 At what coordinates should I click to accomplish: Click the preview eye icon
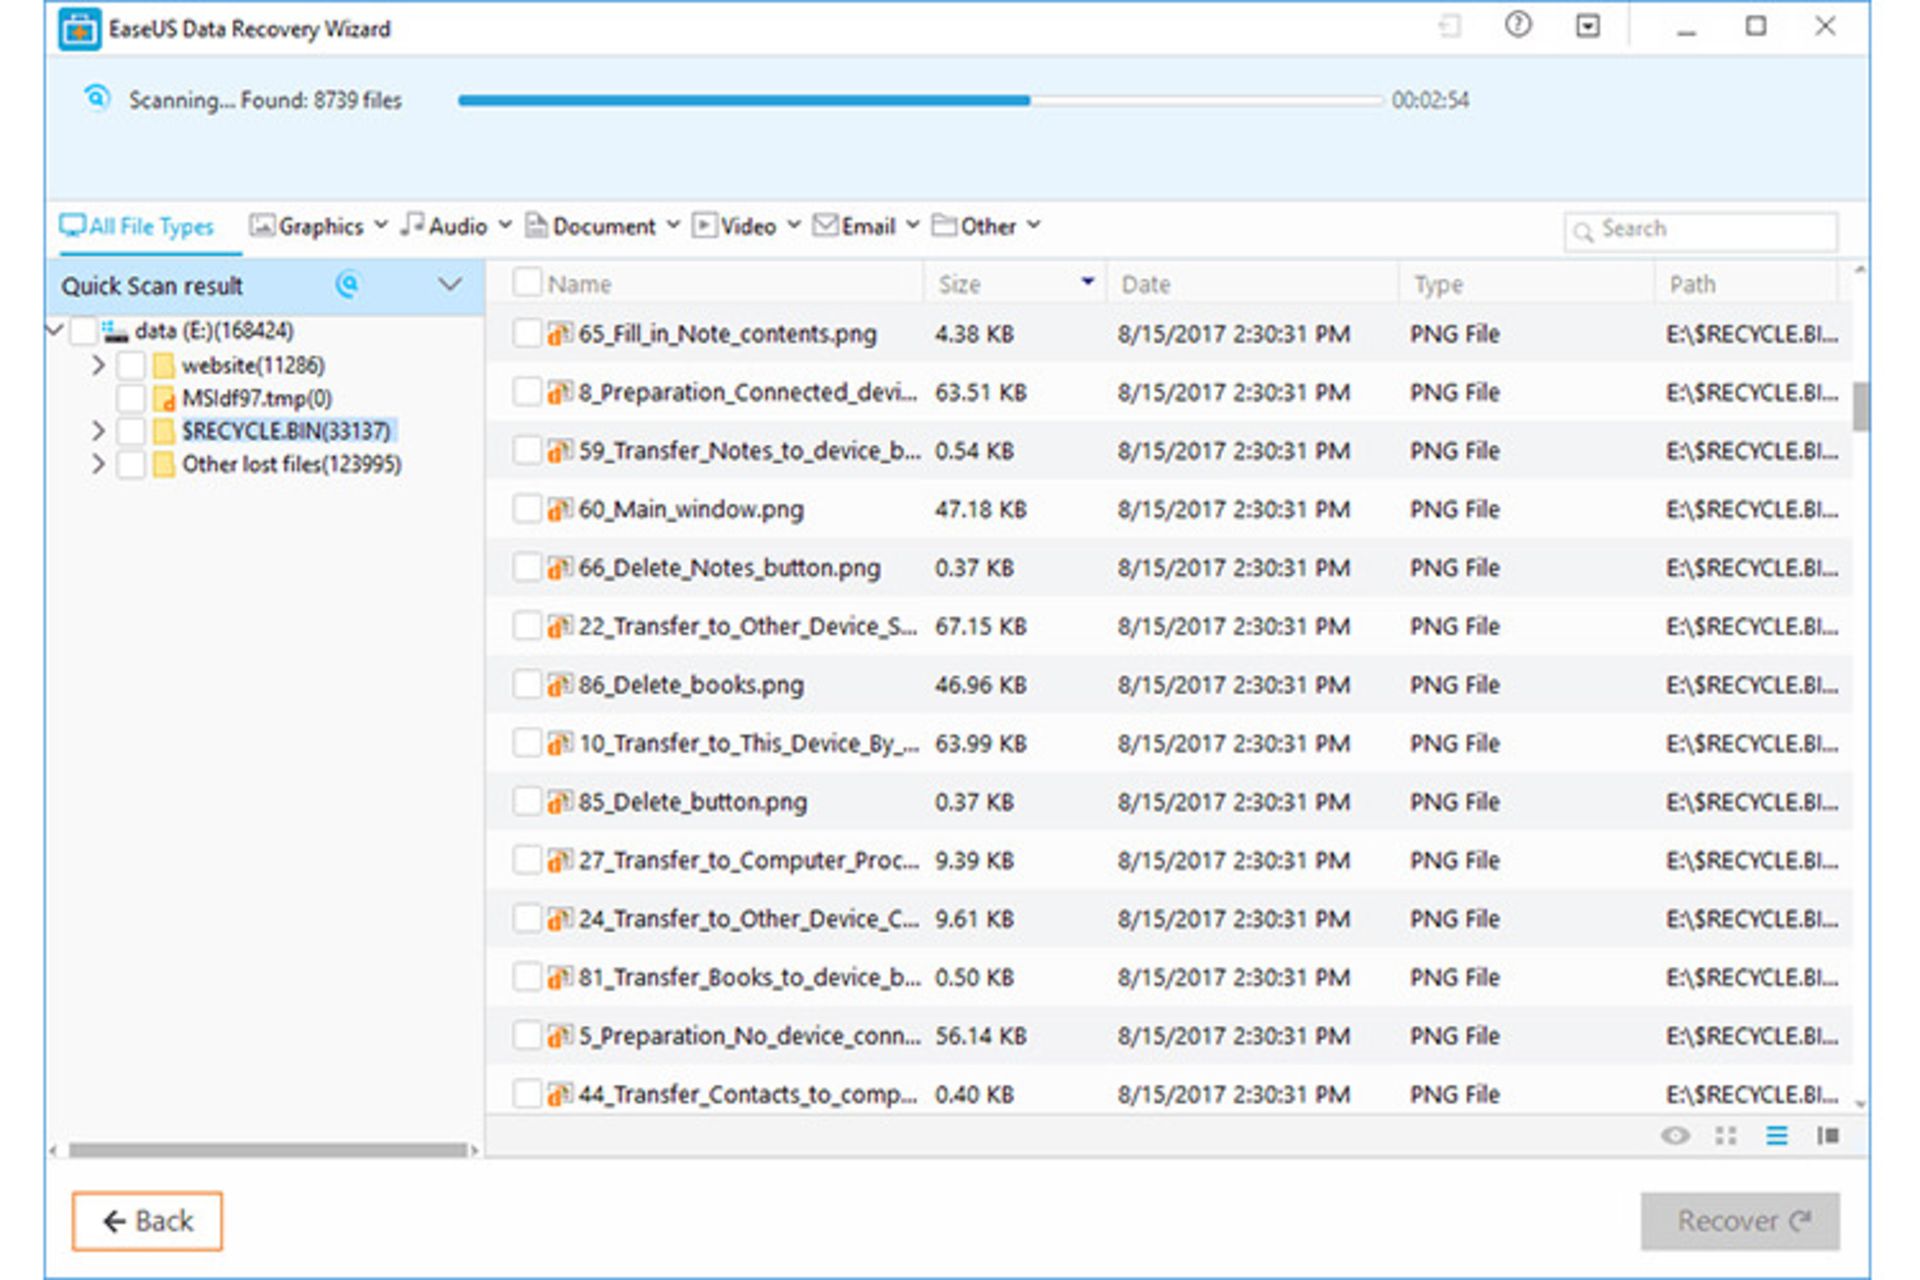click(1675, 1135)
